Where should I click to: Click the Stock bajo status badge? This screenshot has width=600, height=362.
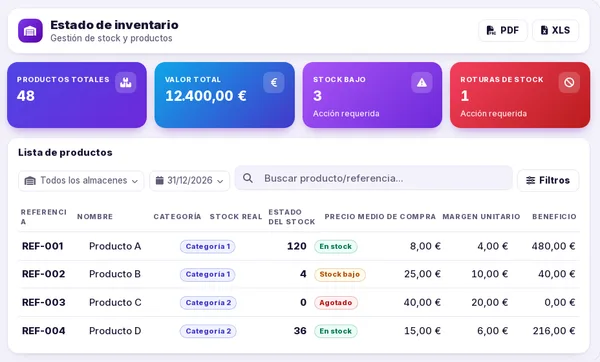(340, 274)
